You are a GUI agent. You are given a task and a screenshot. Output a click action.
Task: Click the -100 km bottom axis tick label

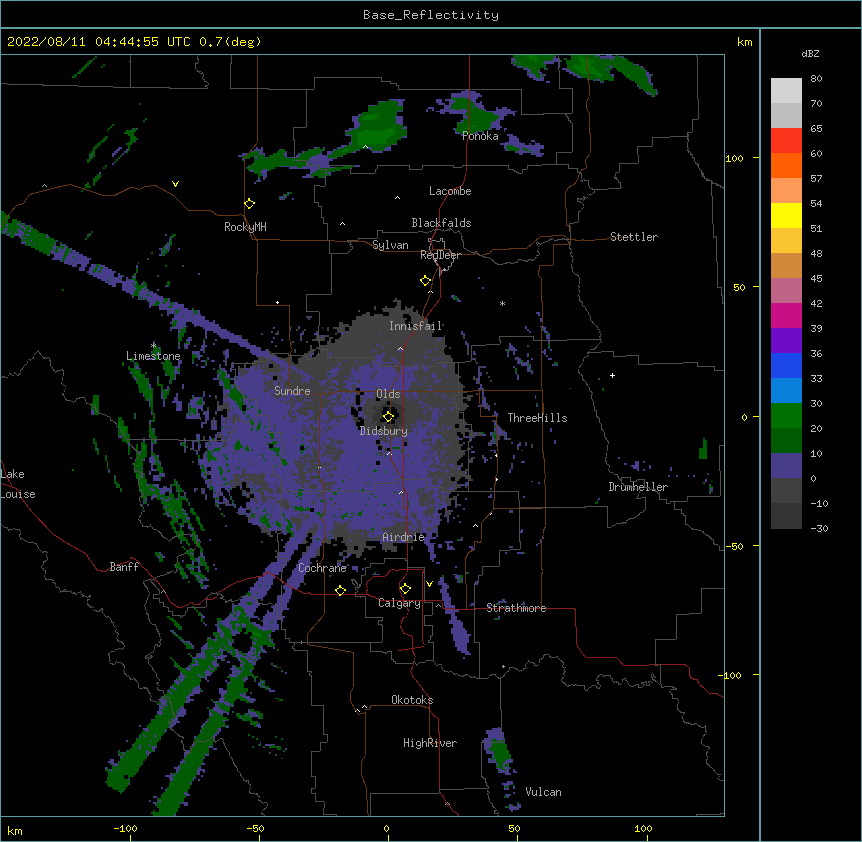pyautogui.click(x=125, y=828)
